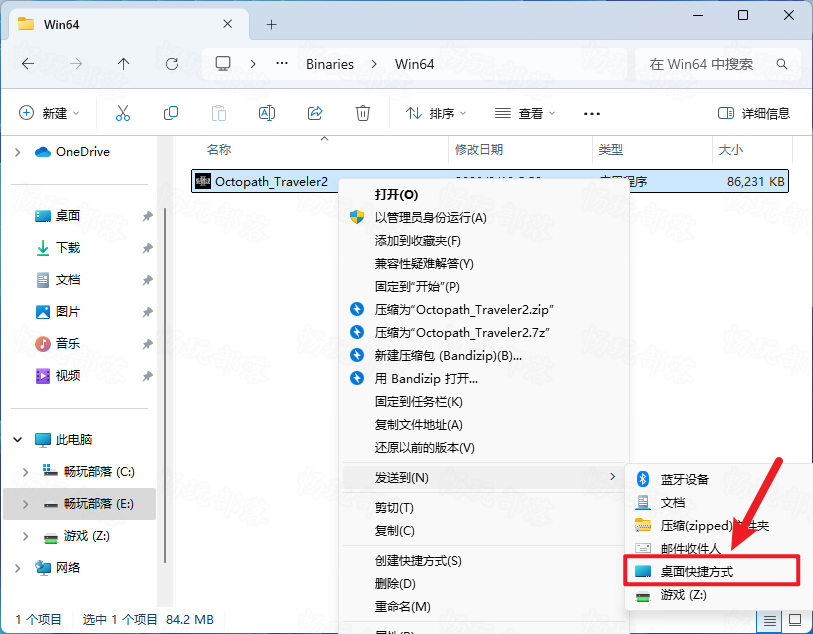
Task: Click the Copy icon in toolbar
Action: 171,113
